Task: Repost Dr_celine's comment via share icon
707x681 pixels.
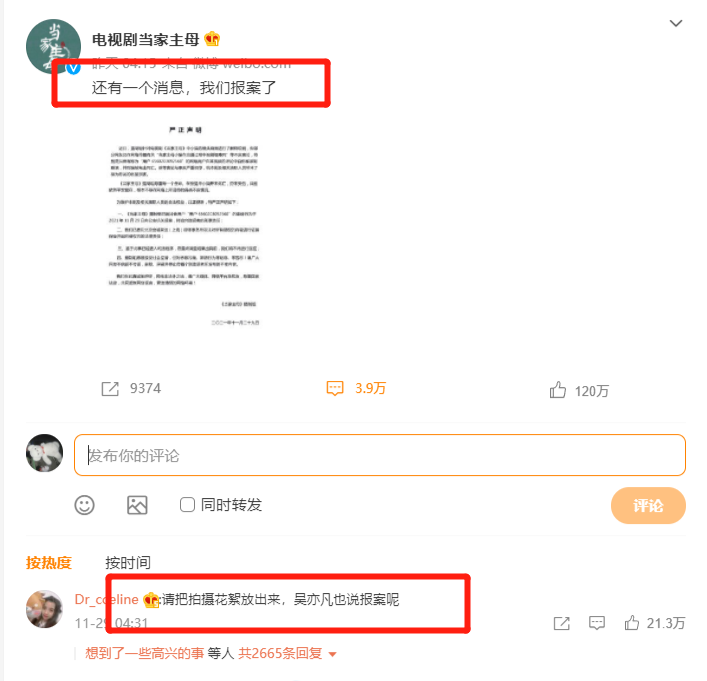Action: (x=561, y=624)
